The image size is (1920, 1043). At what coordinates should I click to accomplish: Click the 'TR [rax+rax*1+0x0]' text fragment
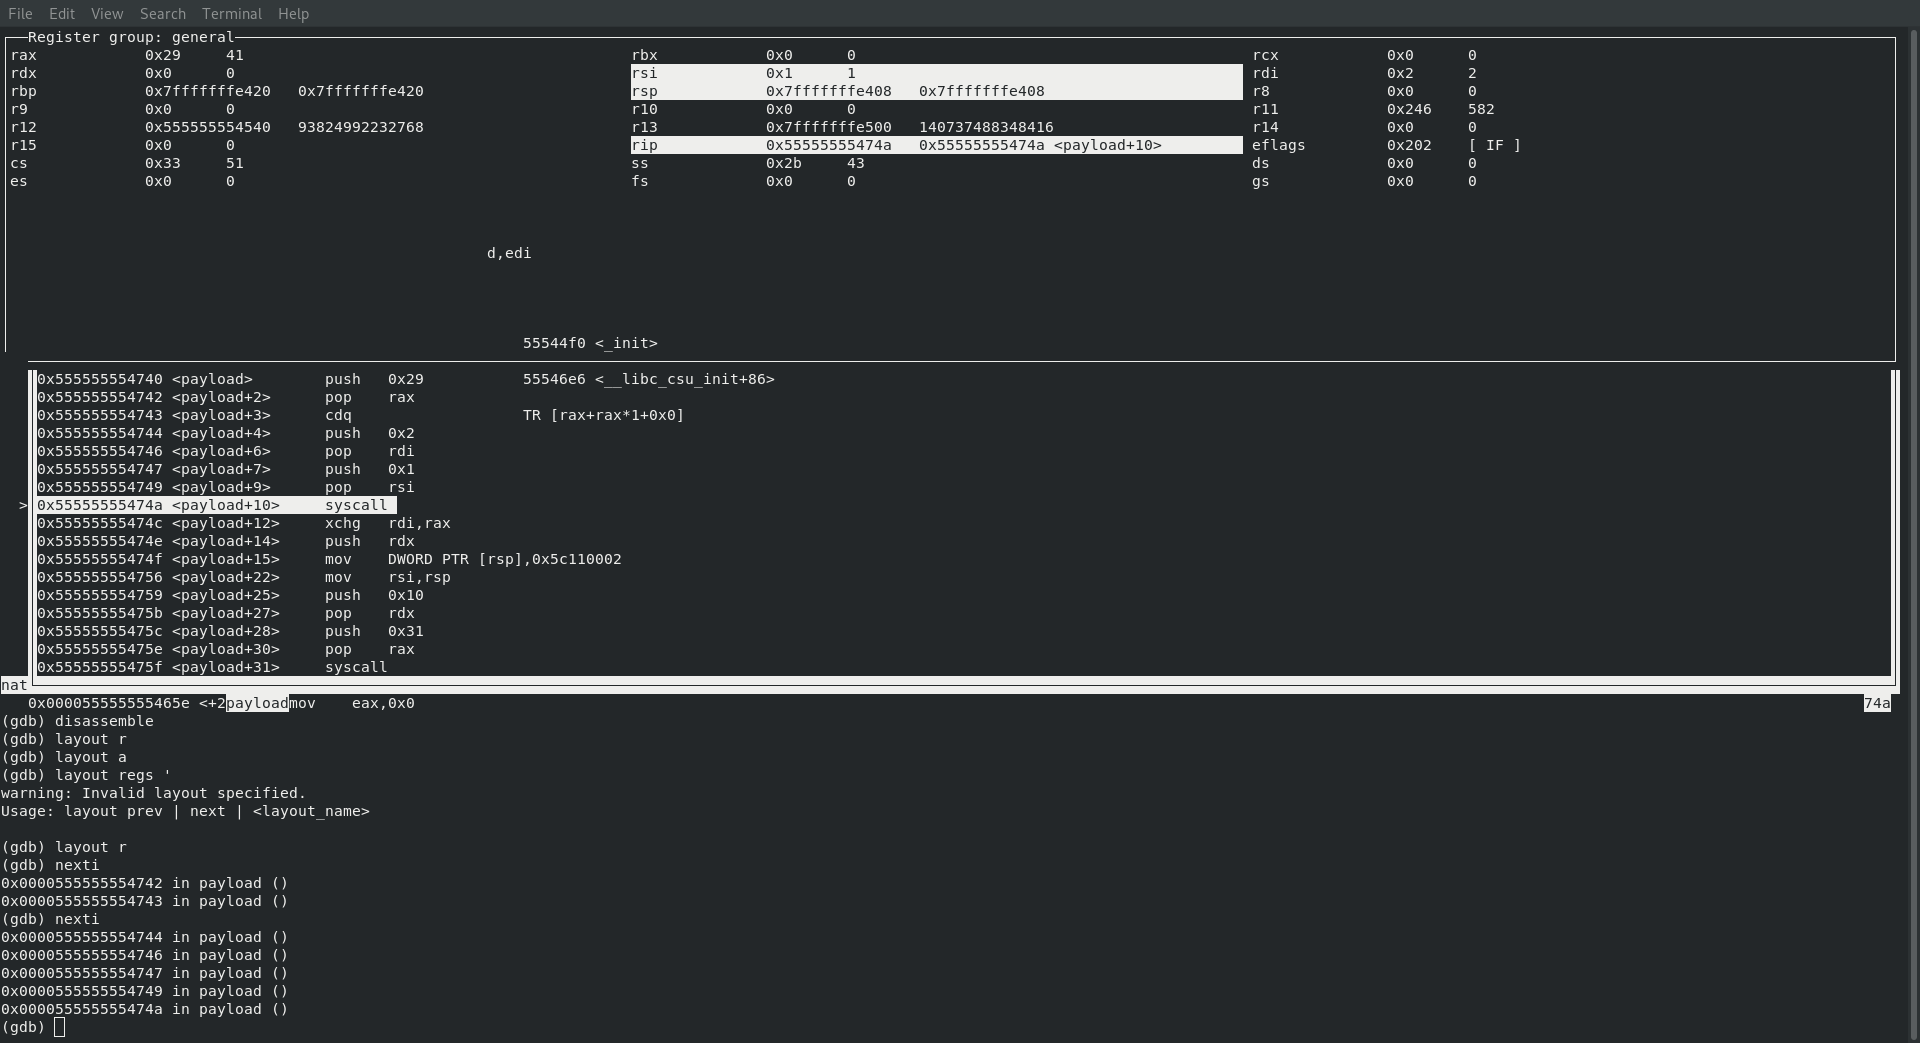604,415
